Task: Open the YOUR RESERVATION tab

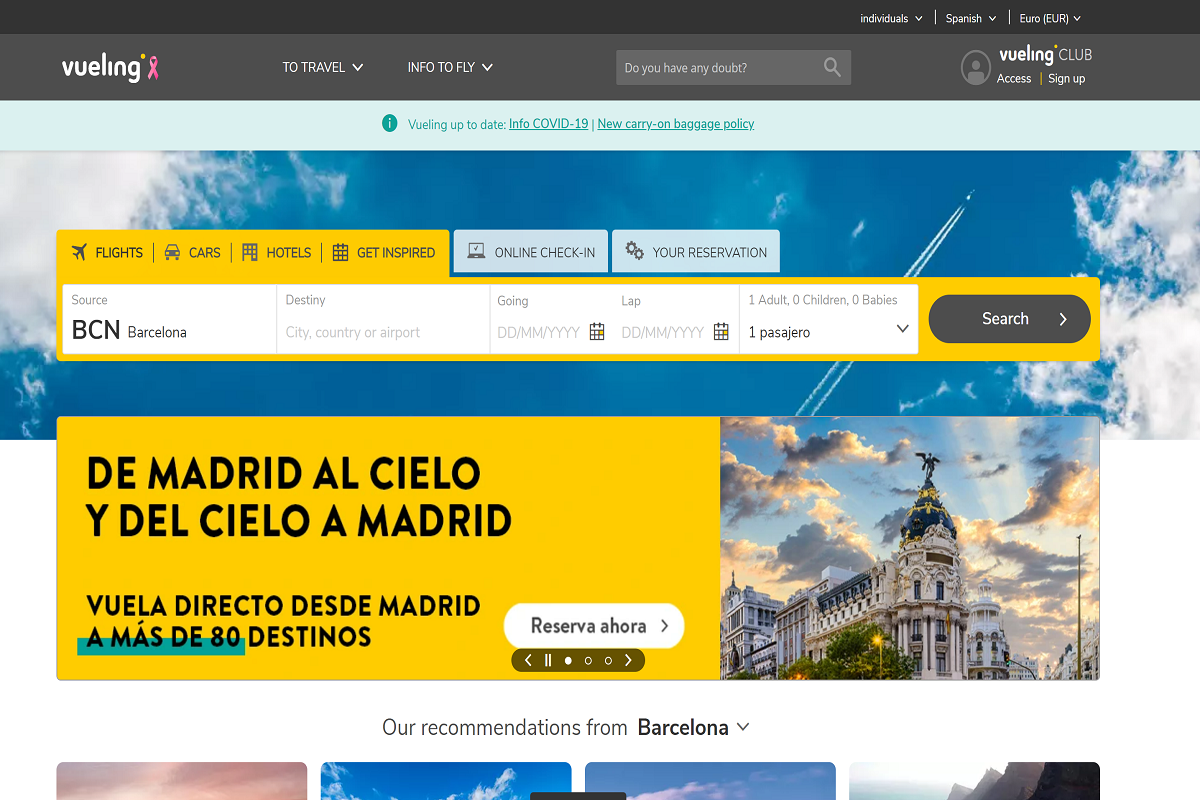Action: [696, 251]
